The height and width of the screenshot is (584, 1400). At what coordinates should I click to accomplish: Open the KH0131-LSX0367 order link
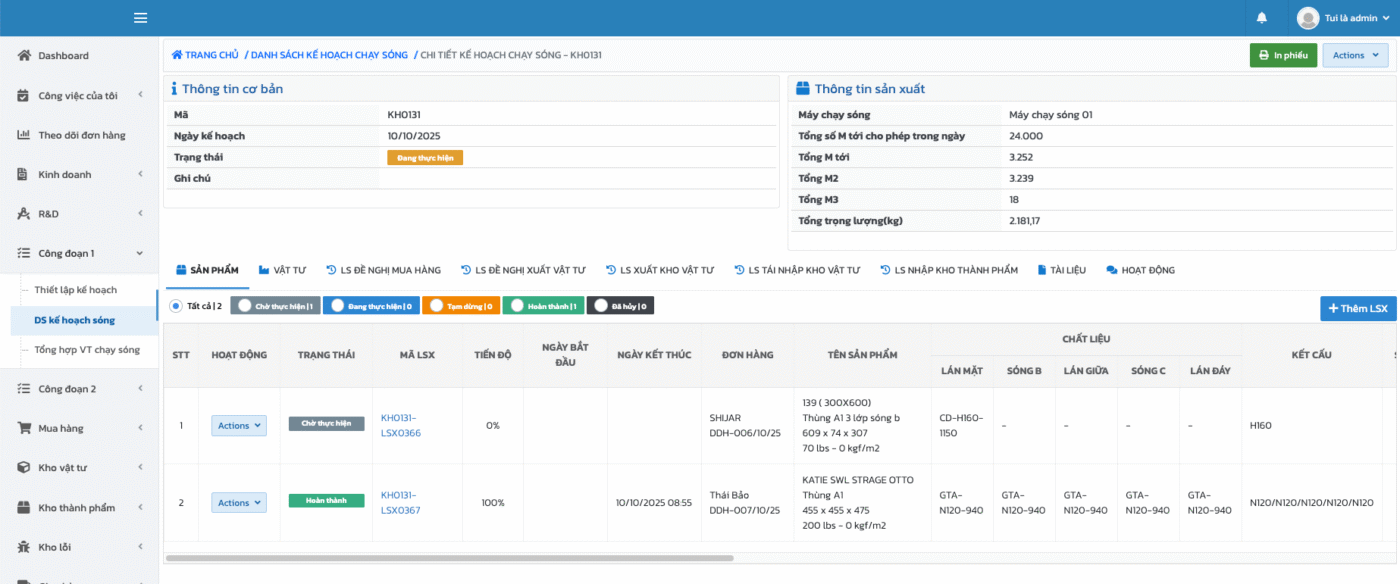pos(400,503)
